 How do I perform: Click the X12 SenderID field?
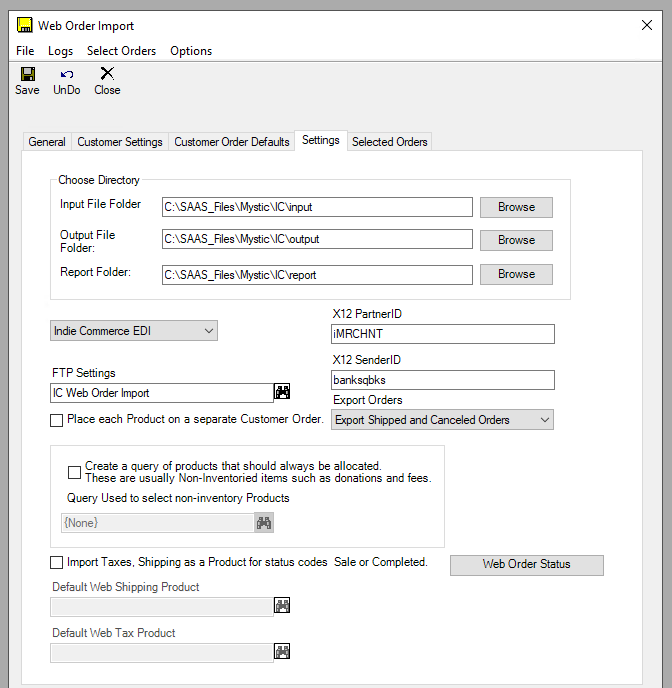pos(443,380)
